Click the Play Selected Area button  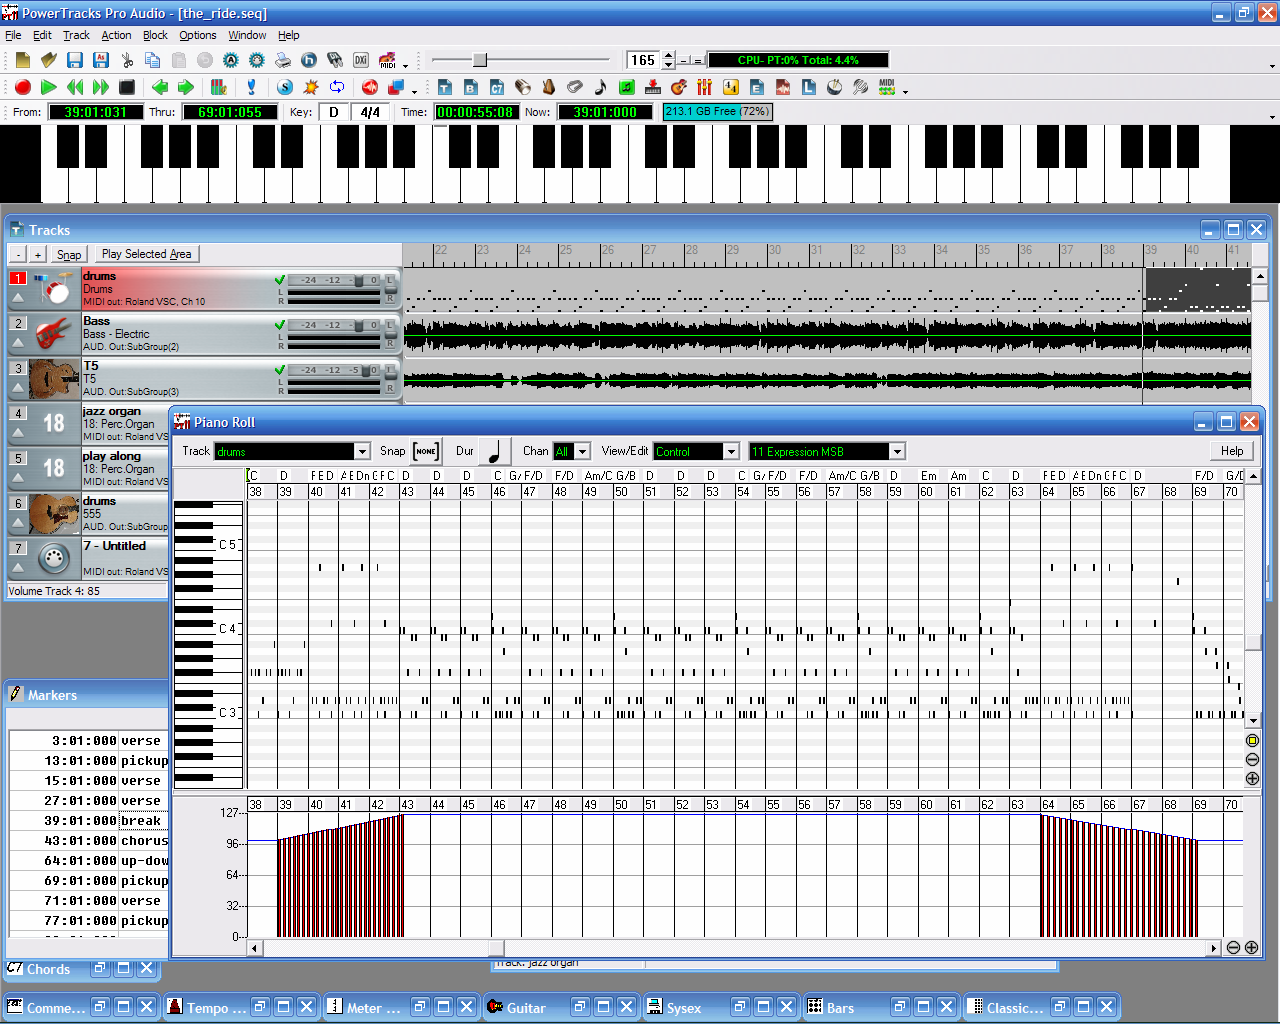pyautogui.click(x=146, y=254)
